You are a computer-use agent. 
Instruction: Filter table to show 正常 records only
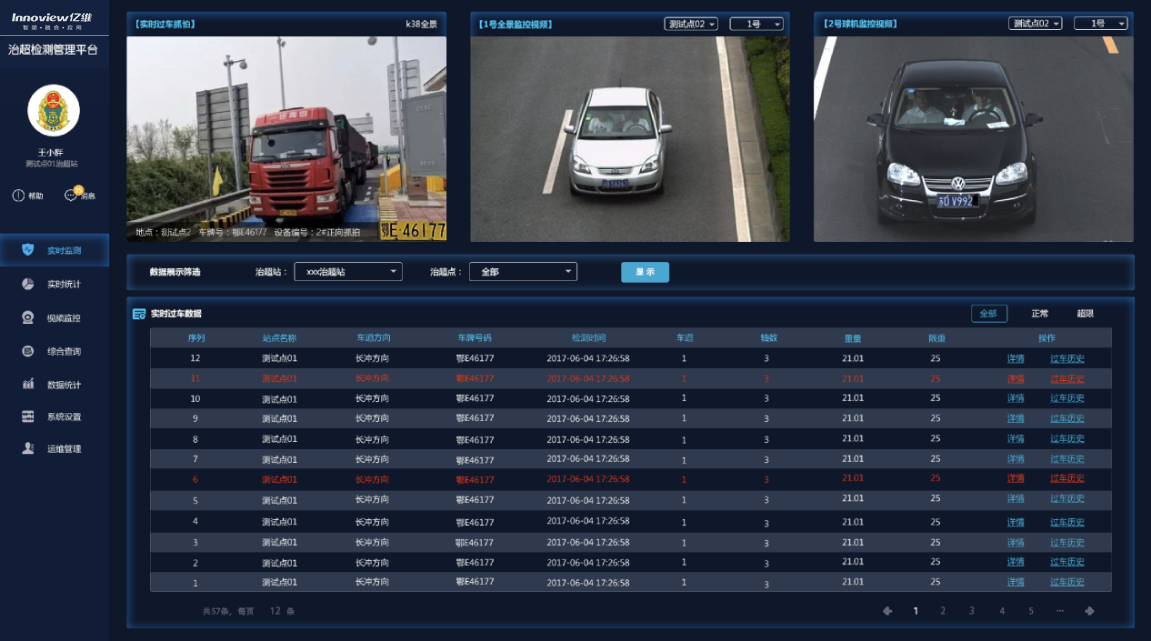click(1040, 314)
